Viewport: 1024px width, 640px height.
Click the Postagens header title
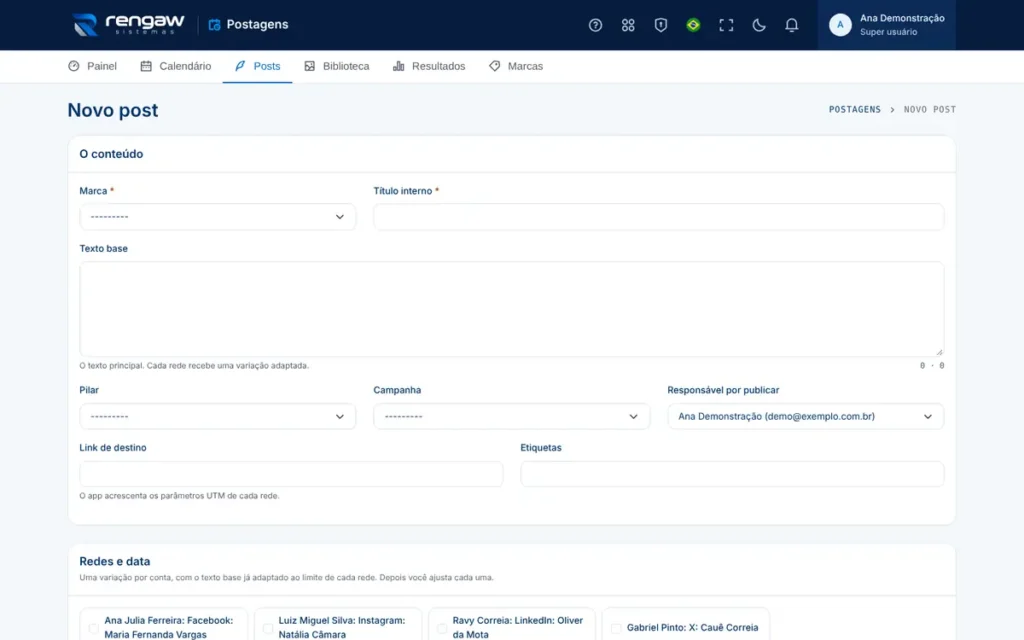257,25
